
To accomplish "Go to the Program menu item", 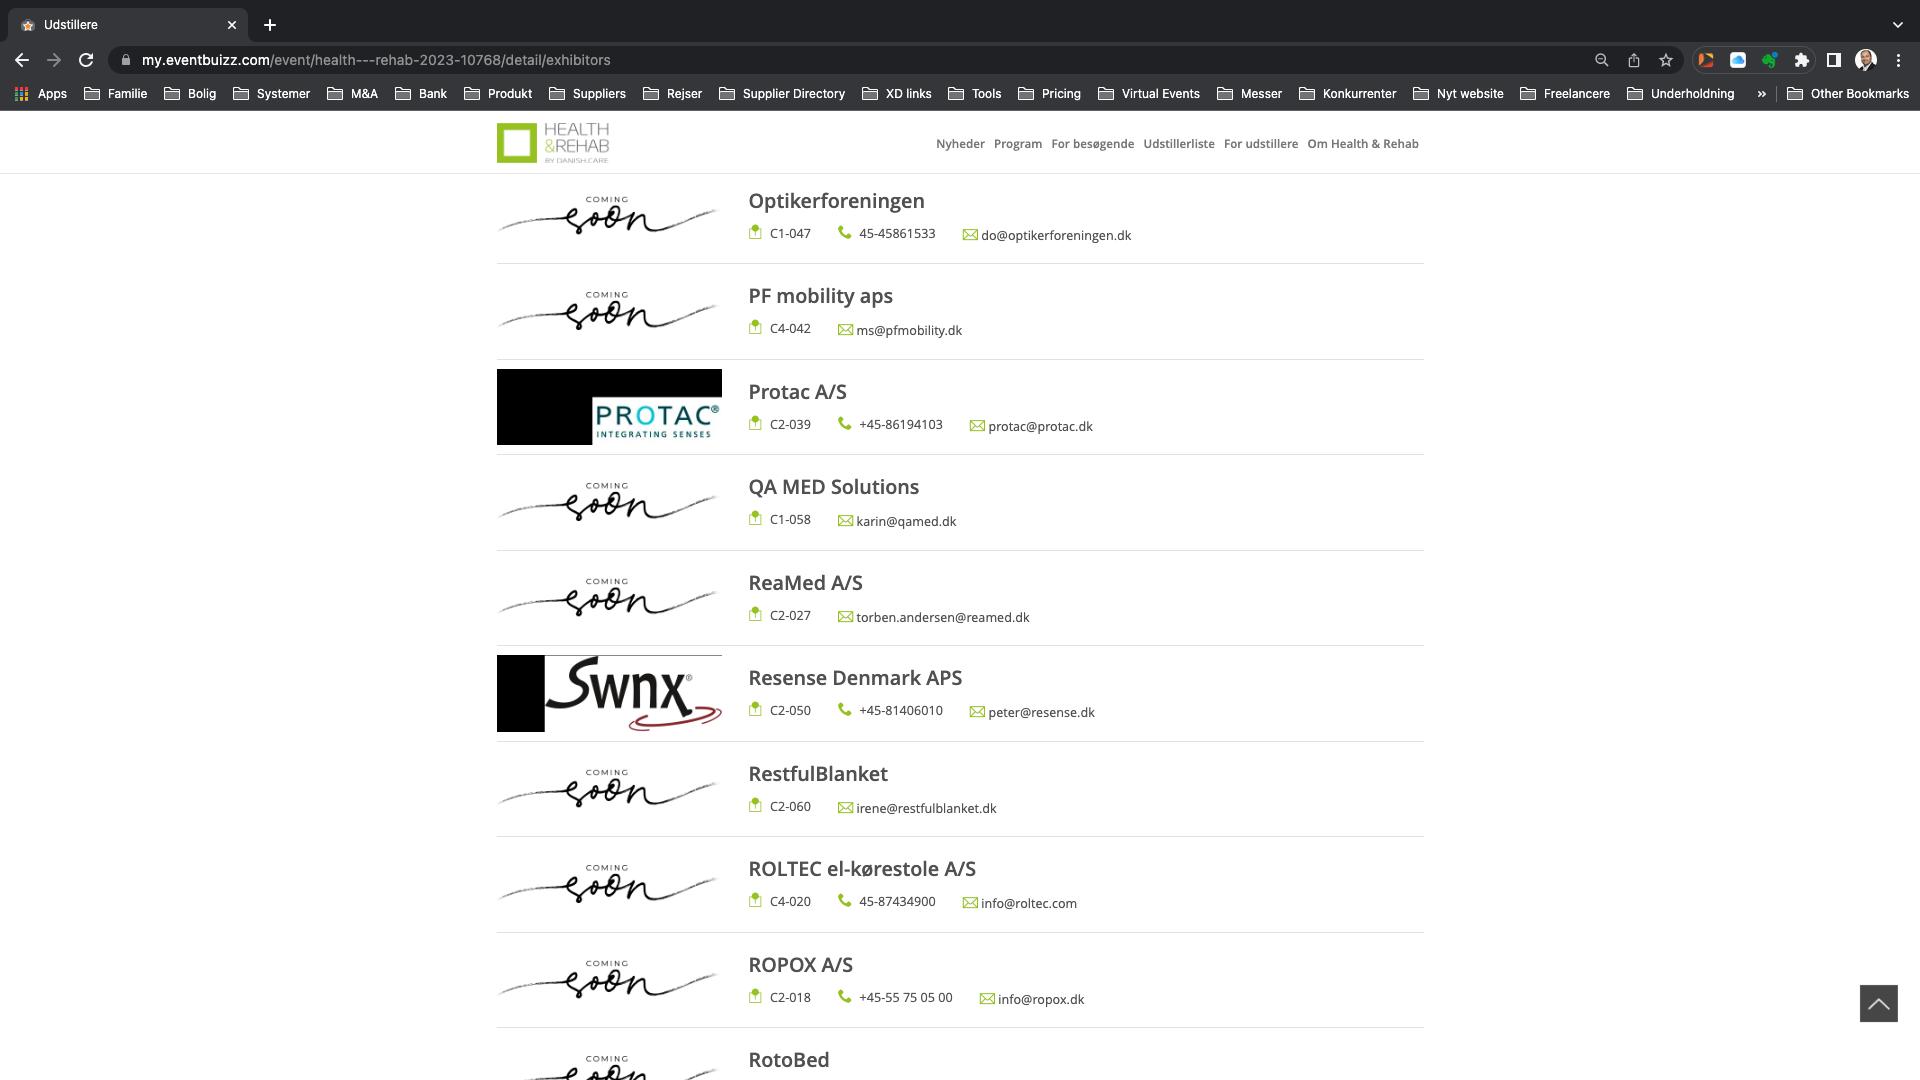I will pyautogui.click(x=1017, y=144).
